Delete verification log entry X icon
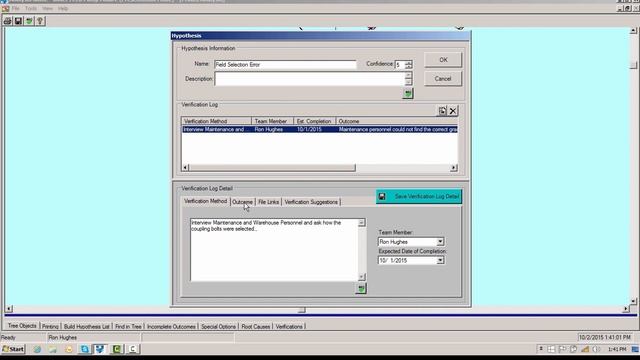The width and height of the screenshot is (640, 360). click(453, 111)
